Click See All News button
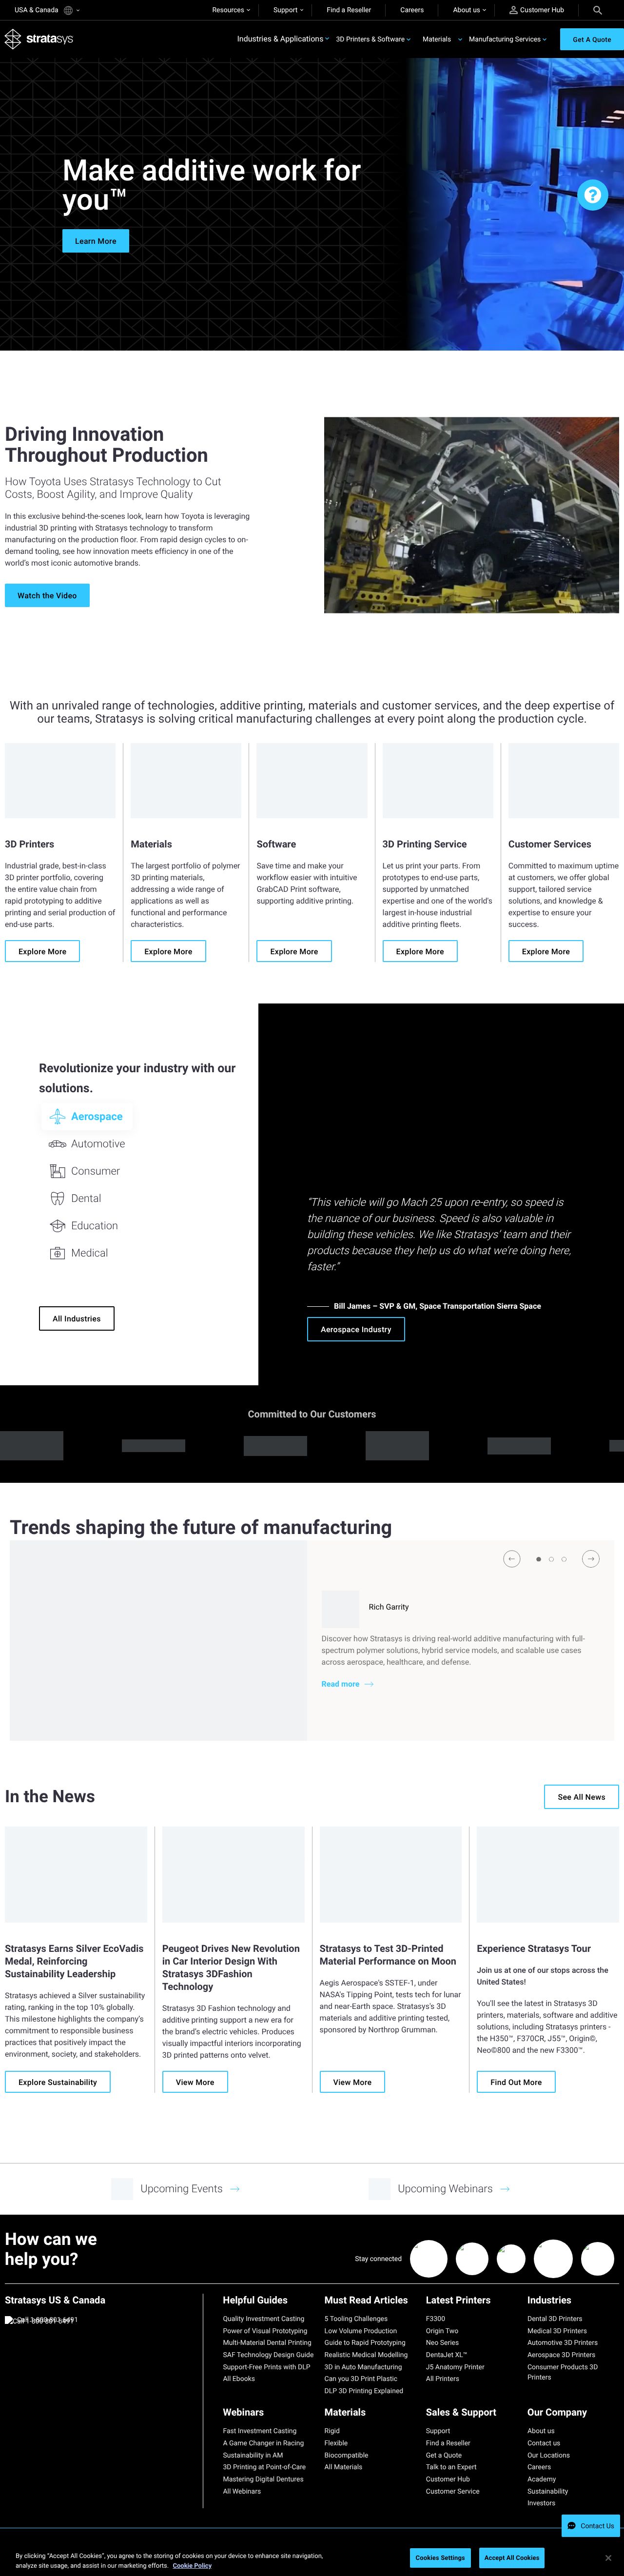The width and height of the screenshot is (624, 2576). point(581,1796)
